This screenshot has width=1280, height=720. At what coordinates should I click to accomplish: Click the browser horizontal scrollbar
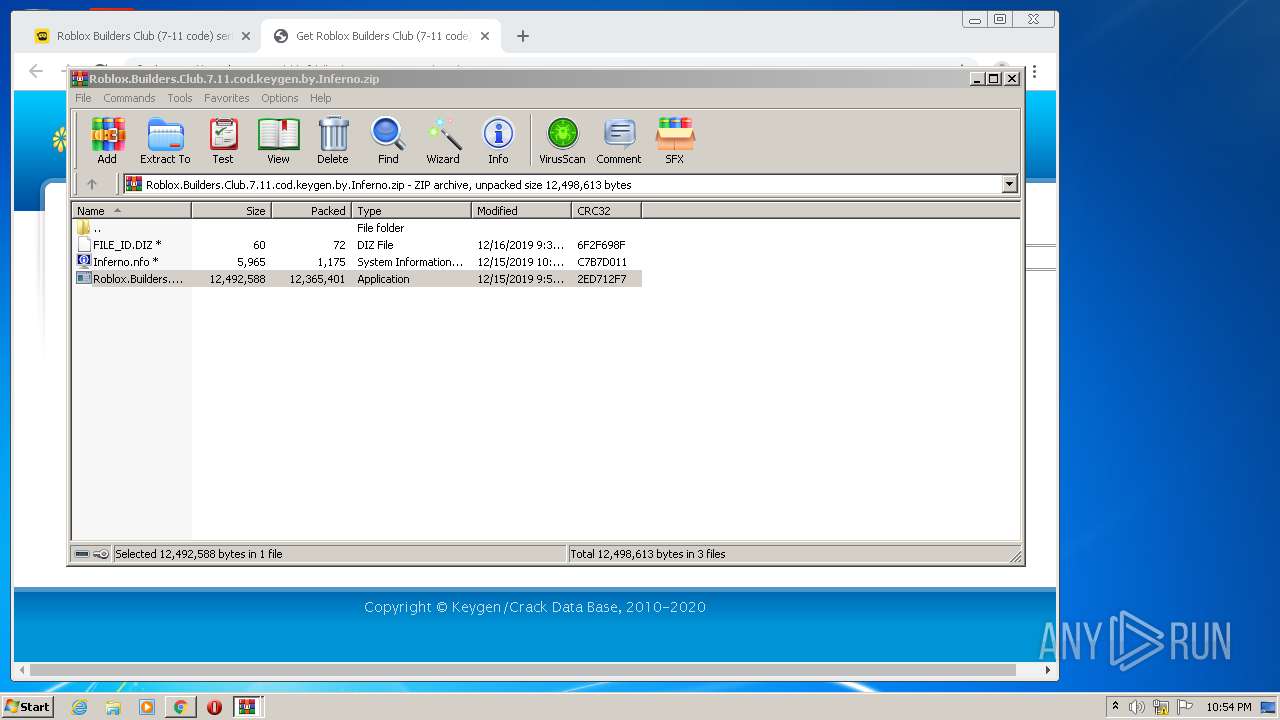click(523, 670)
